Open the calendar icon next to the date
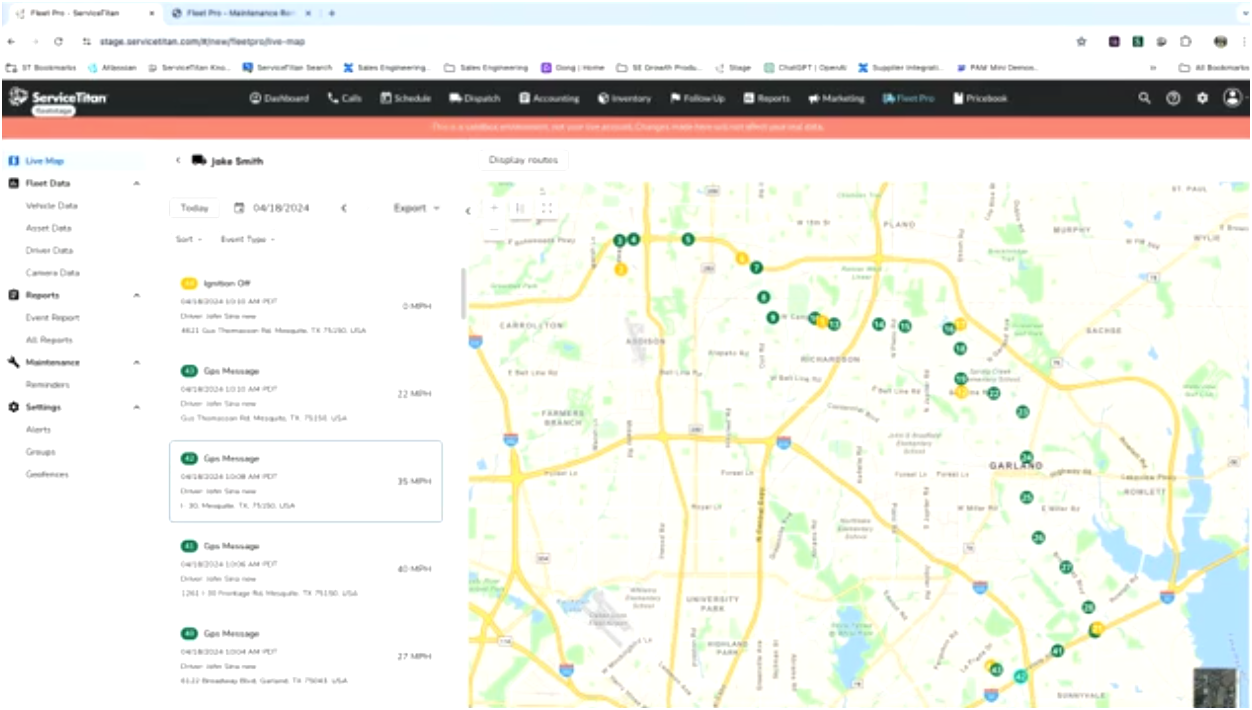The image size is (1252, 710). 237,207
